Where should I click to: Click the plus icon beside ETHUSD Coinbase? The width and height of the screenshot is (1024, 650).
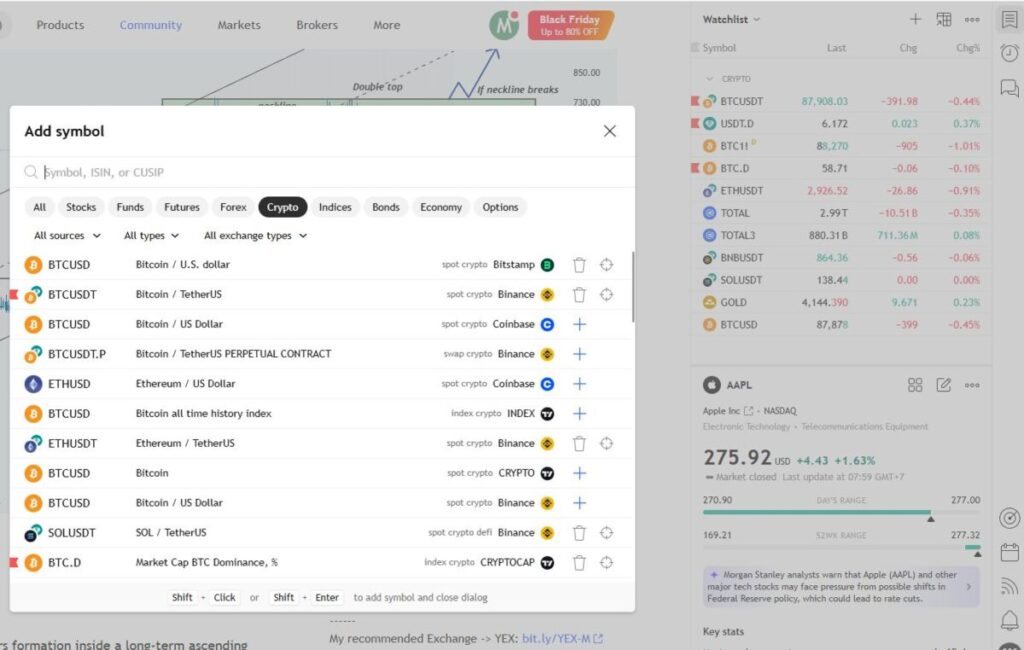coord(579,383)
